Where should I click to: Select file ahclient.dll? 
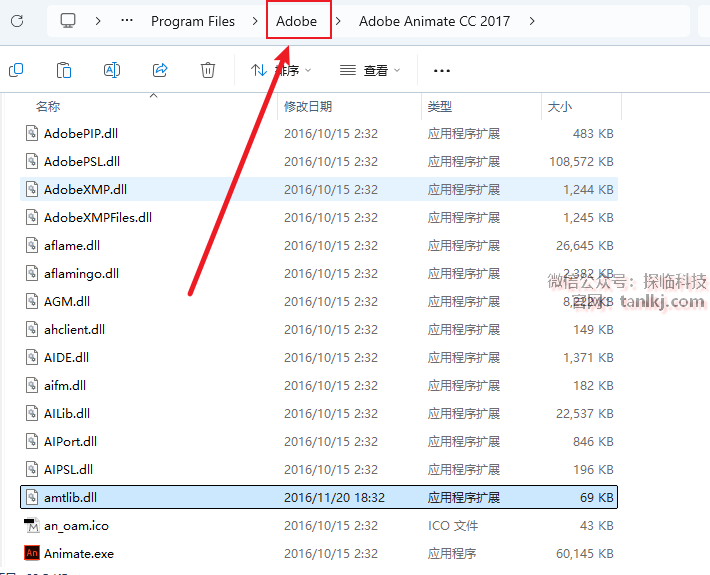point(319,330)
